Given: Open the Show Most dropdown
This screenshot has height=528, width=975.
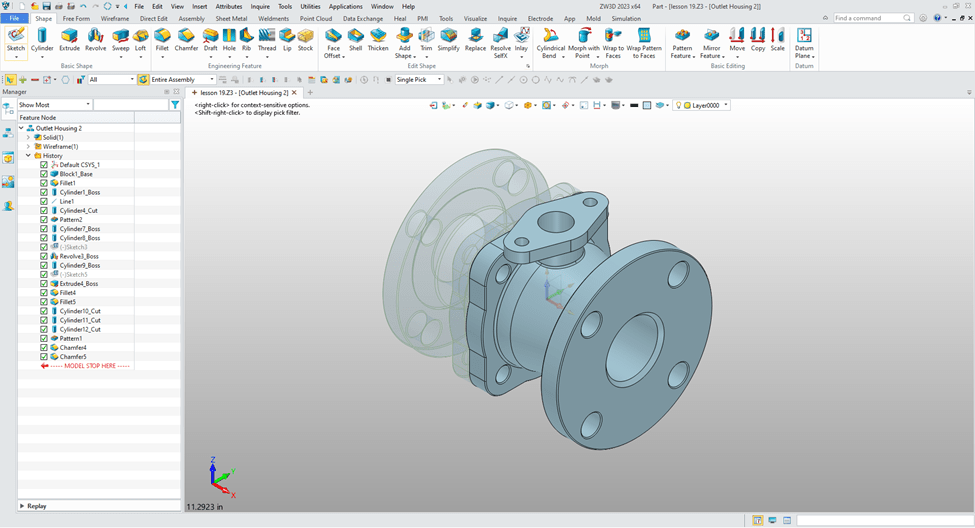Looking at the screenshot, I should [x=54, y=105].
